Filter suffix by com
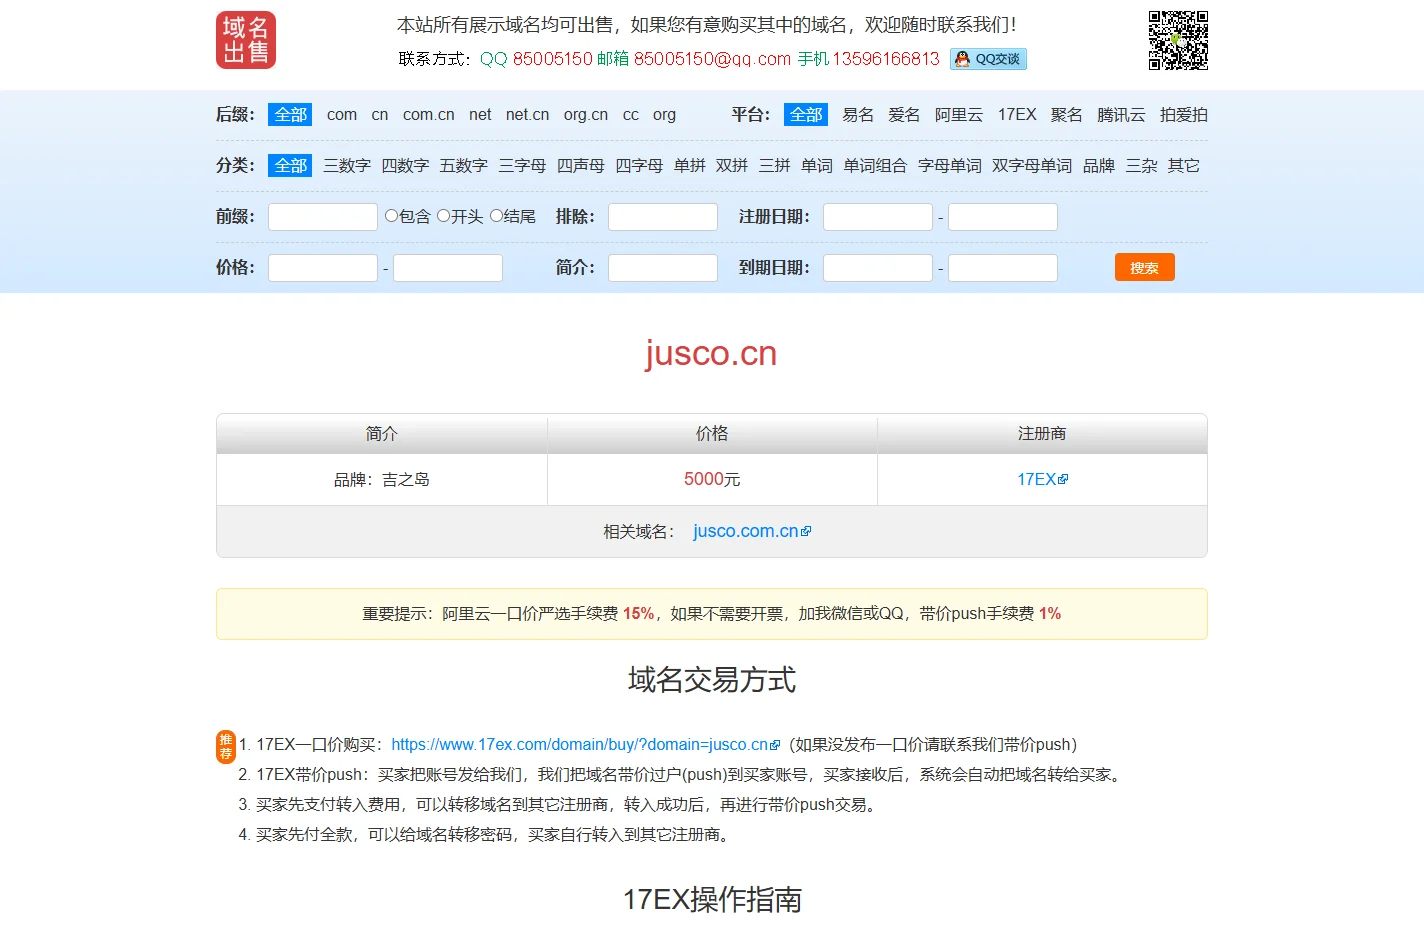 coord(342,115)
